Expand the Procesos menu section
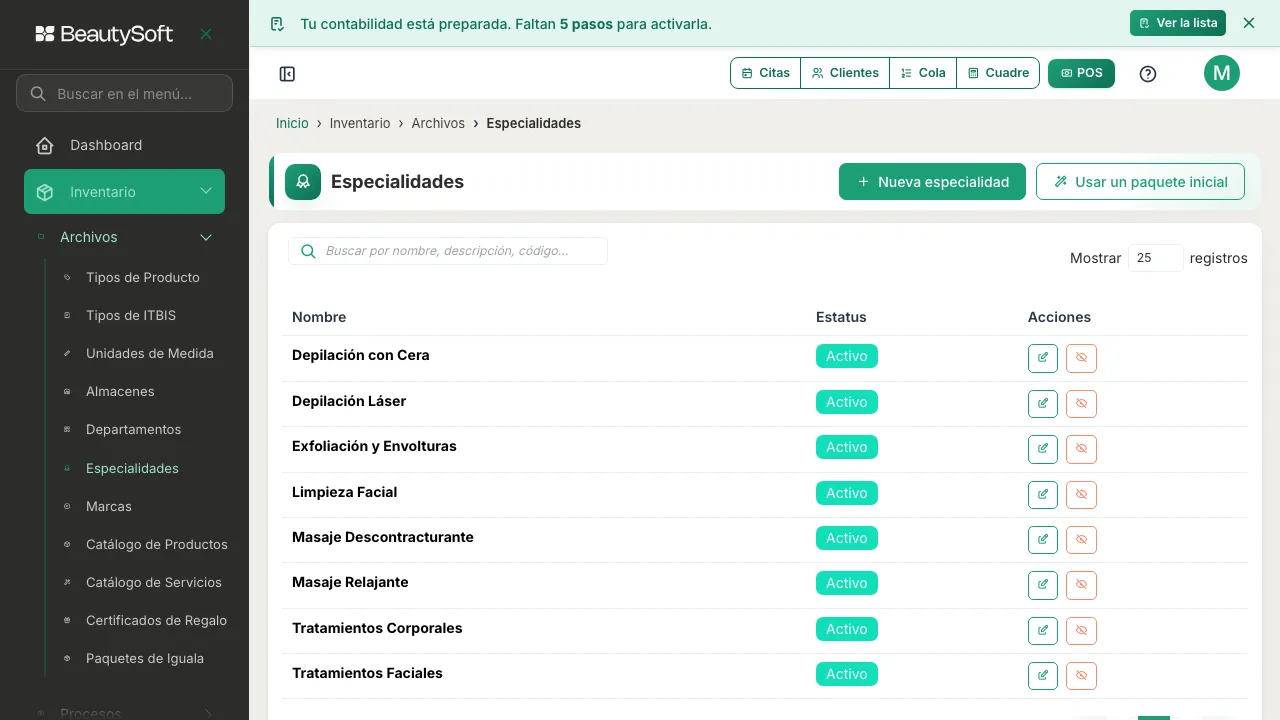 [124, 712]
